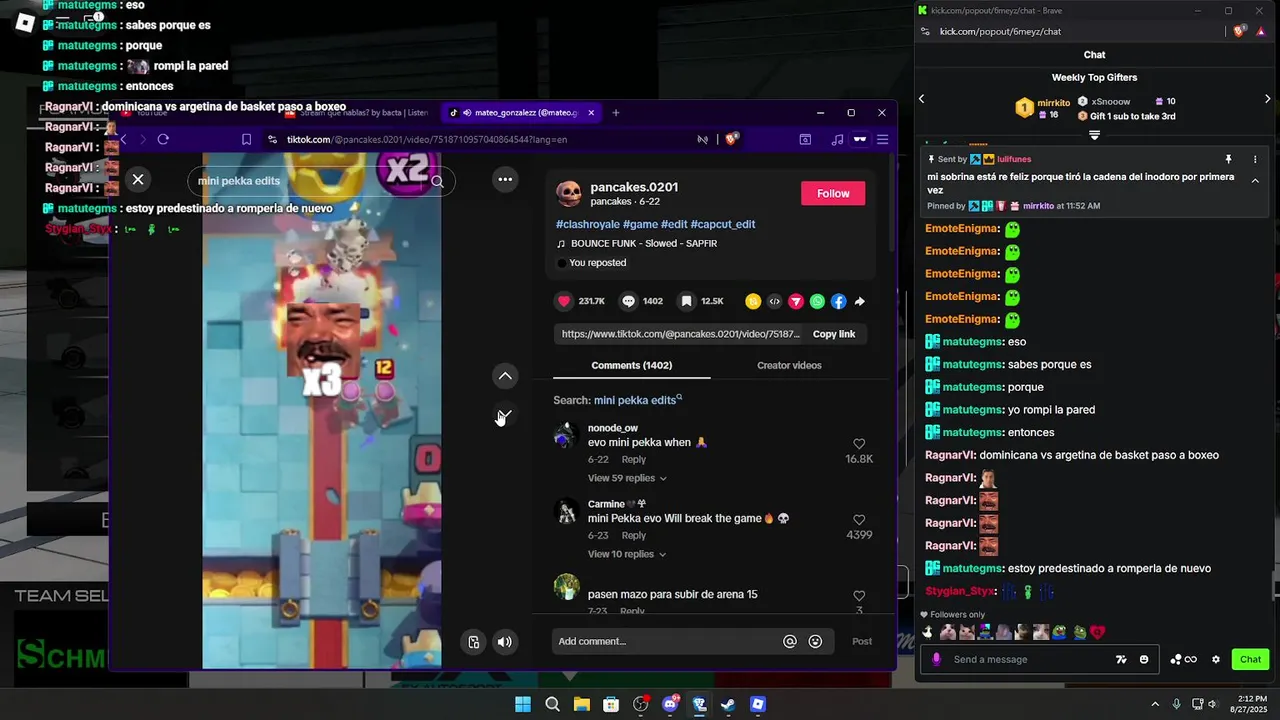Mute the TikTok video sound

click(x=505, y=642)
